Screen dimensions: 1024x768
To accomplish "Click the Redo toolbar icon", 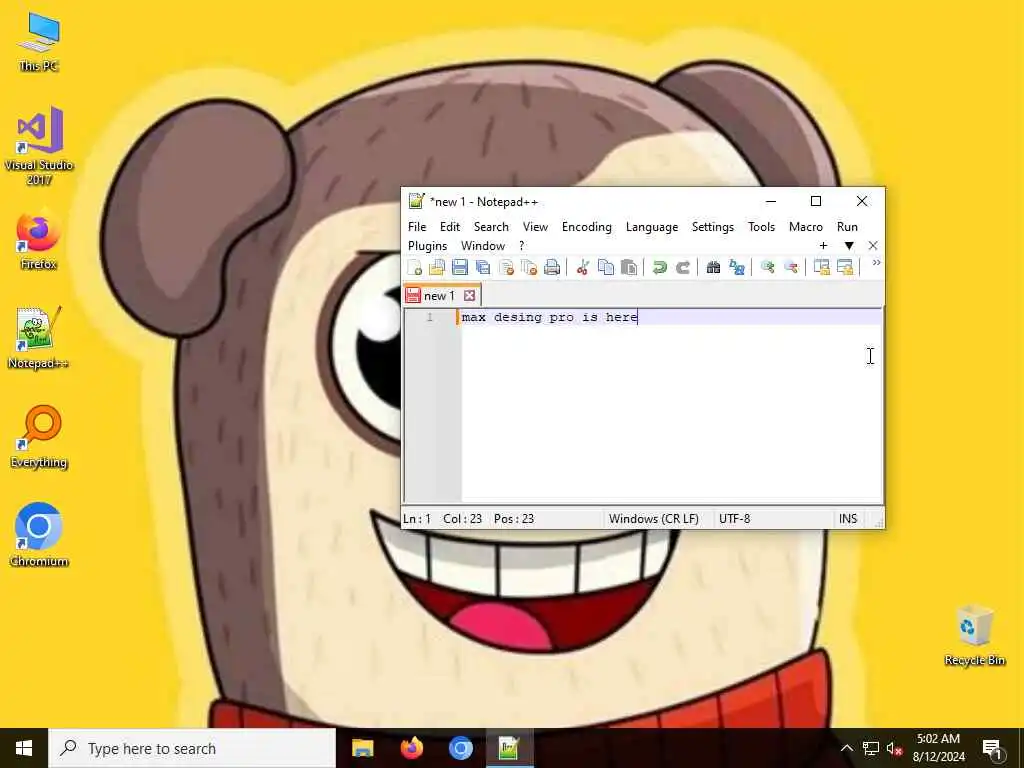I will click(682, 267).
